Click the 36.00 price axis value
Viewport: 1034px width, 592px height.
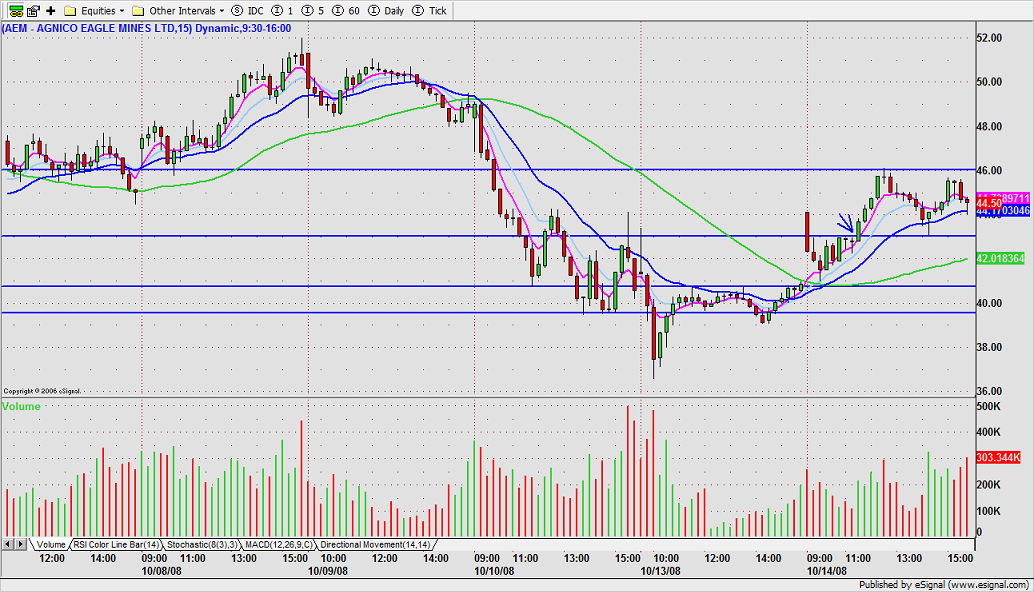point(989,391)
